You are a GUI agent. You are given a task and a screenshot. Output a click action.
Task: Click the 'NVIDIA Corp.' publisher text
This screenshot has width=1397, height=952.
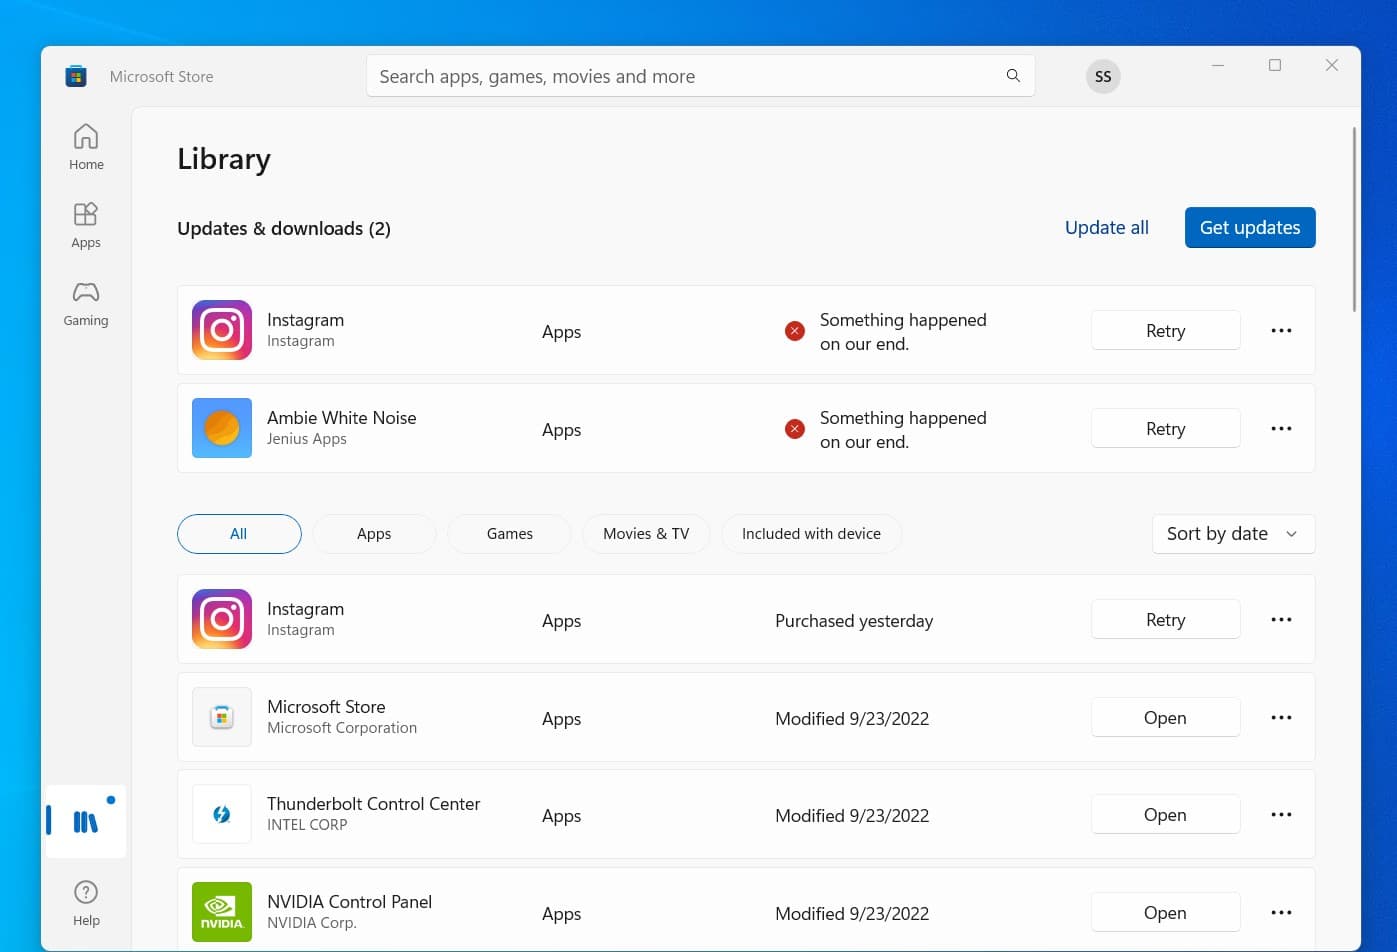[x=312, y=923]
